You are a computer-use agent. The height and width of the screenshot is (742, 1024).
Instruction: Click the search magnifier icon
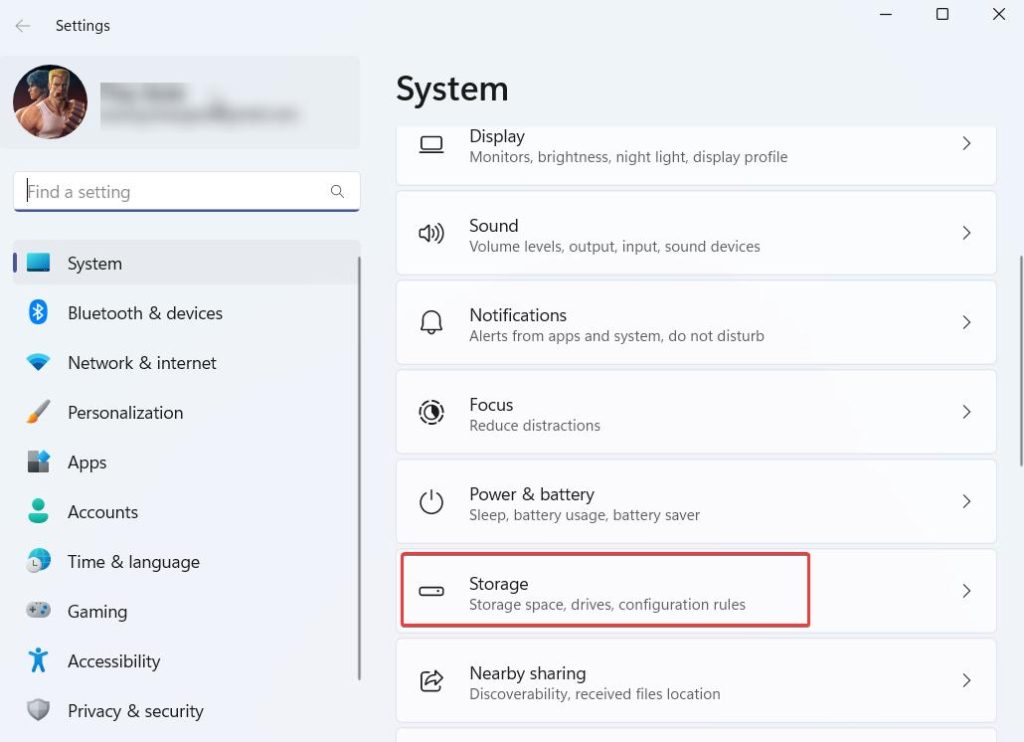pyautogui.click(x=337, y=191)
